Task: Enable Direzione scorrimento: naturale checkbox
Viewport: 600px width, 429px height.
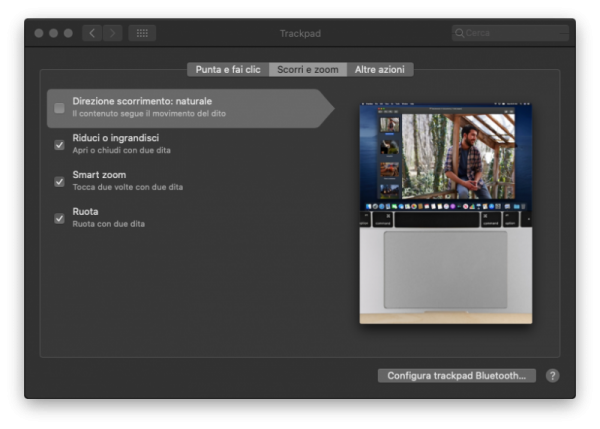Action: pyautogui.click(x=59, y=108)
